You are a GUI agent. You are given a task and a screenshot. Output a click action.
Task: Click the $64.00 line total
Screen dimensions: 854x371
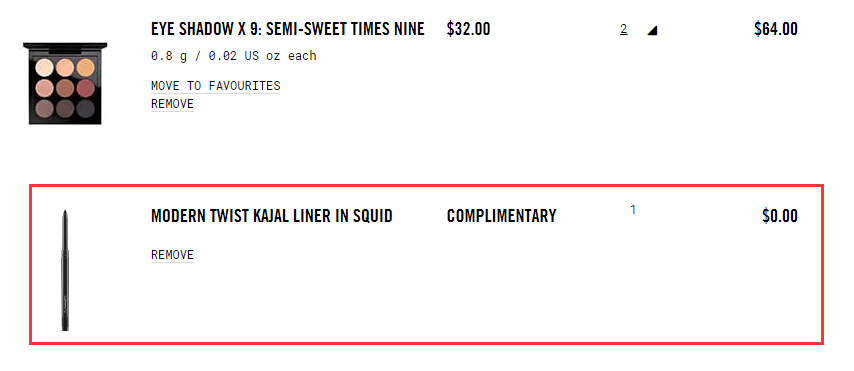(x=776, y=29)
